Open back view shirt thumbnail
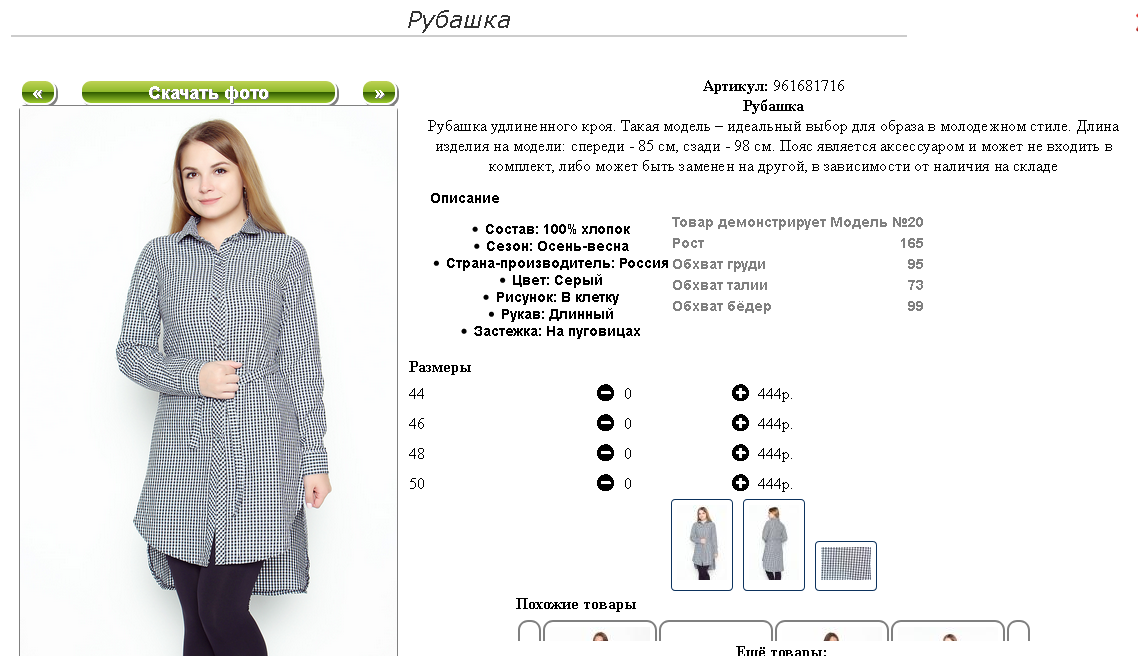 774,545
